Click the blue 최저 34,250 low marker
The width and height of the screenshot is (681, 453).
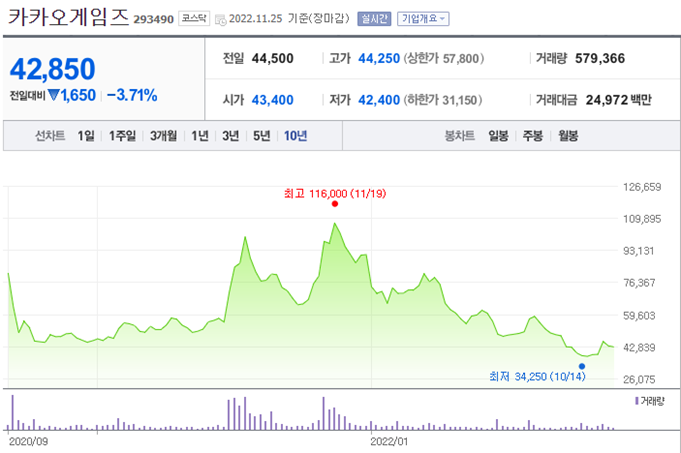[x=582, y=366]
